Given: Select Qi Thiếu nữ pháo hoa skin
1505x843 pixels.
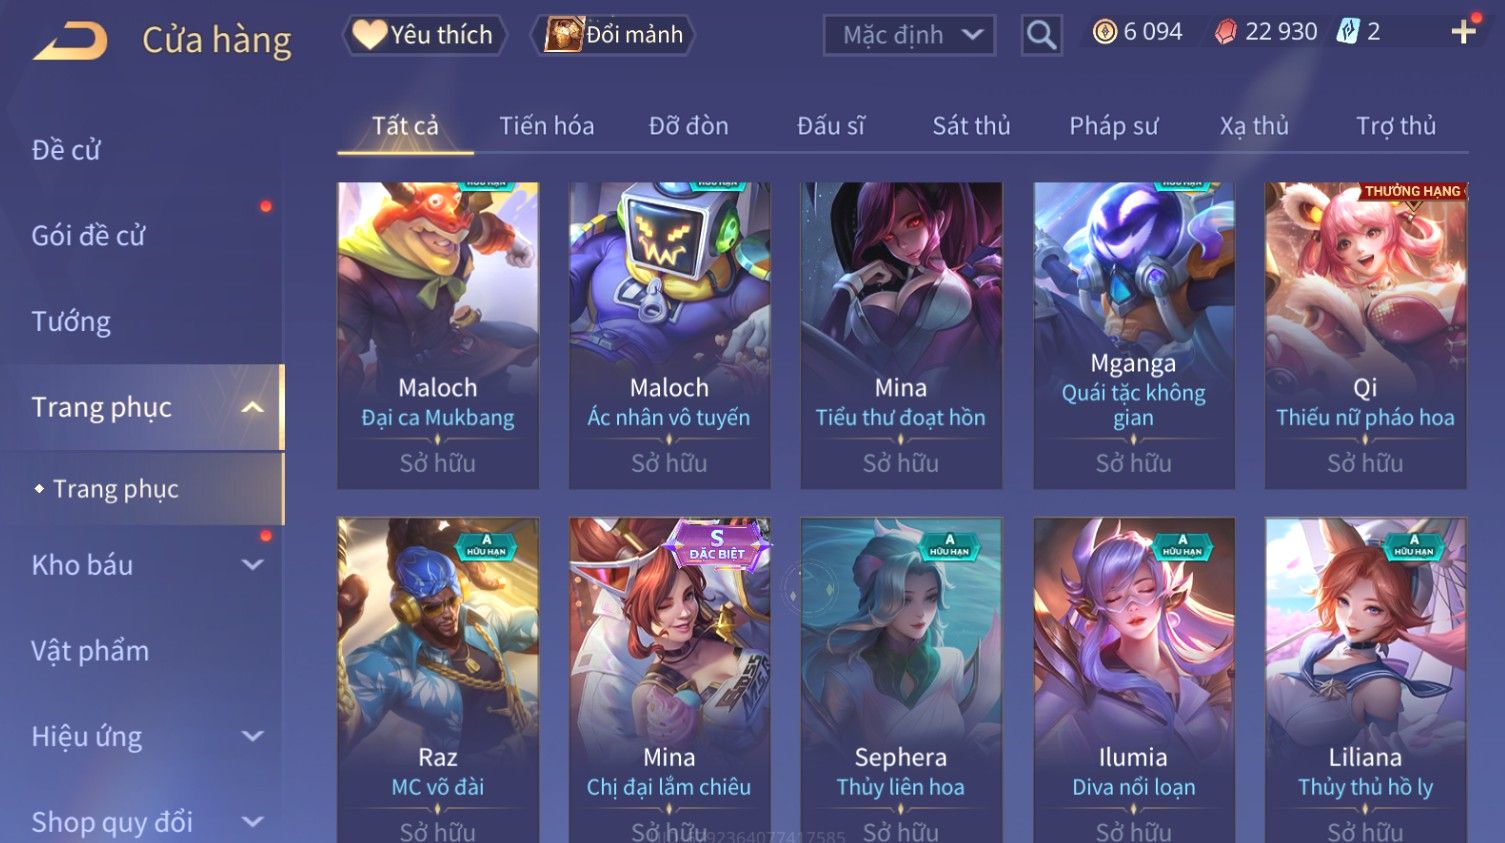Looking at the screenshot, I should [x=1365, y=336].
